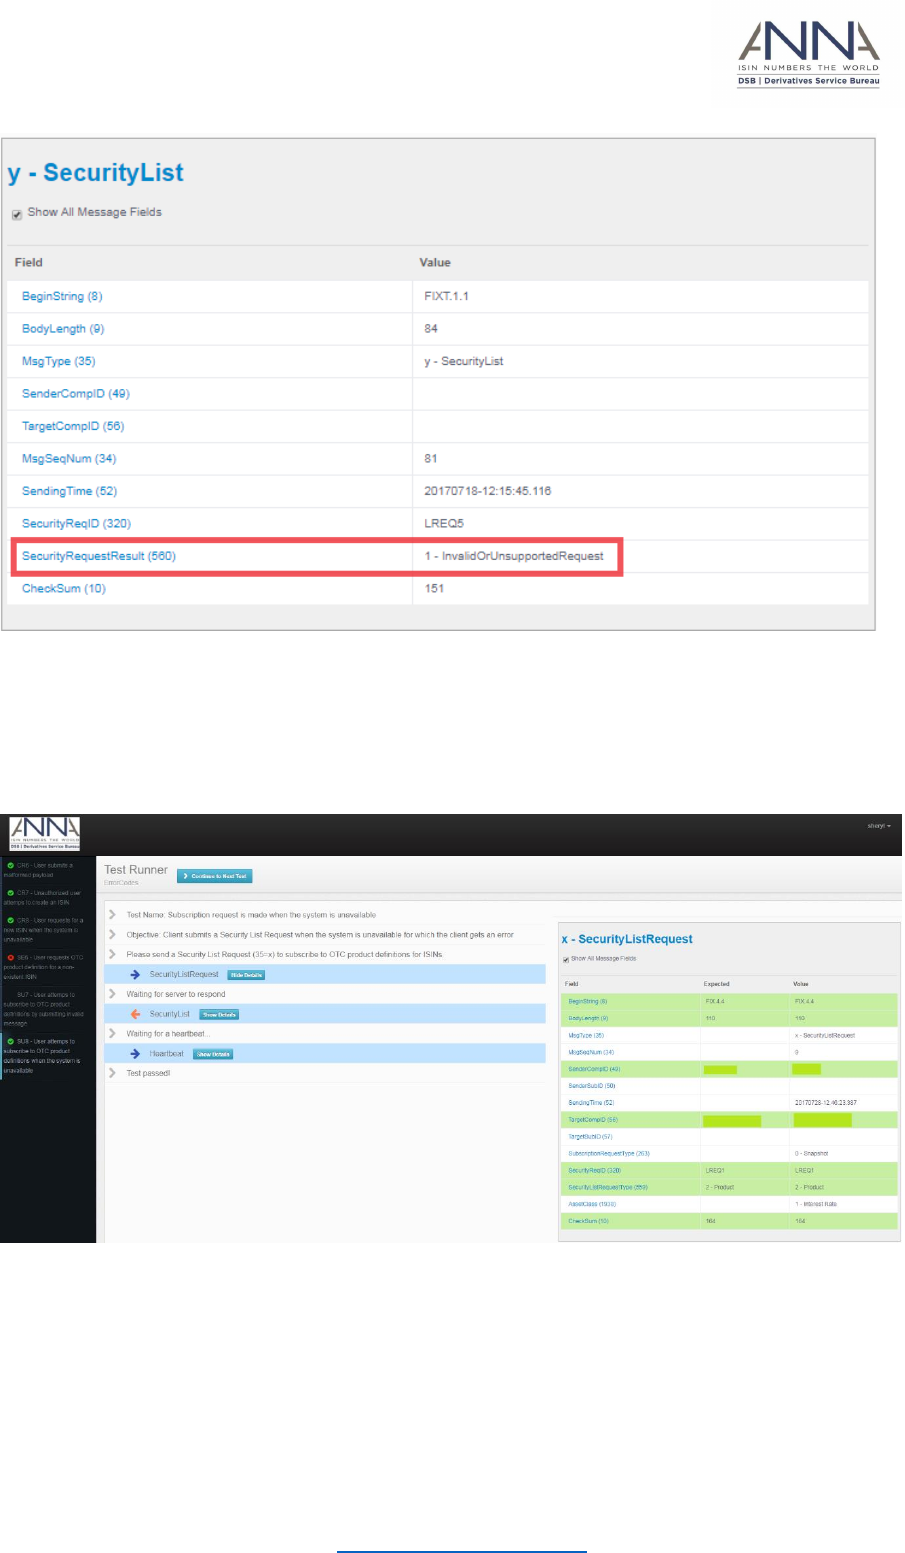Open TargetCompID (56) link in SecurityList table
The height and width of the screenshot is (1553, 905).
pyautogui.click(x=73, y=426)
